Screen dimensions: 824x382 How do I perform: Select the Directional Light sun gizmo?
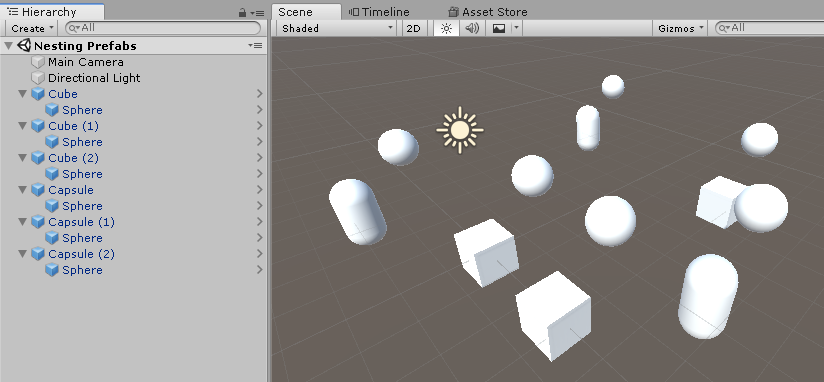click(x=460, y=130)
